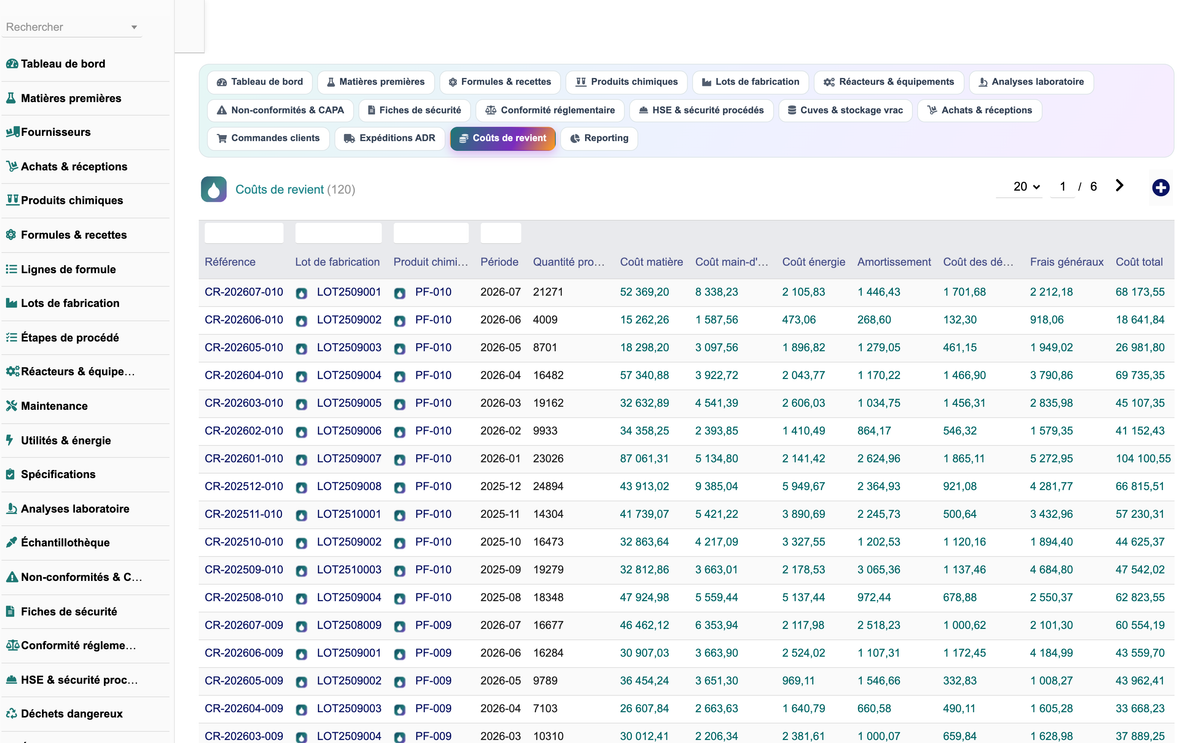This screenshot has width=1200, height=743.
Task: Switch to the Formules & recettes tab
Action: click(500, 82)
